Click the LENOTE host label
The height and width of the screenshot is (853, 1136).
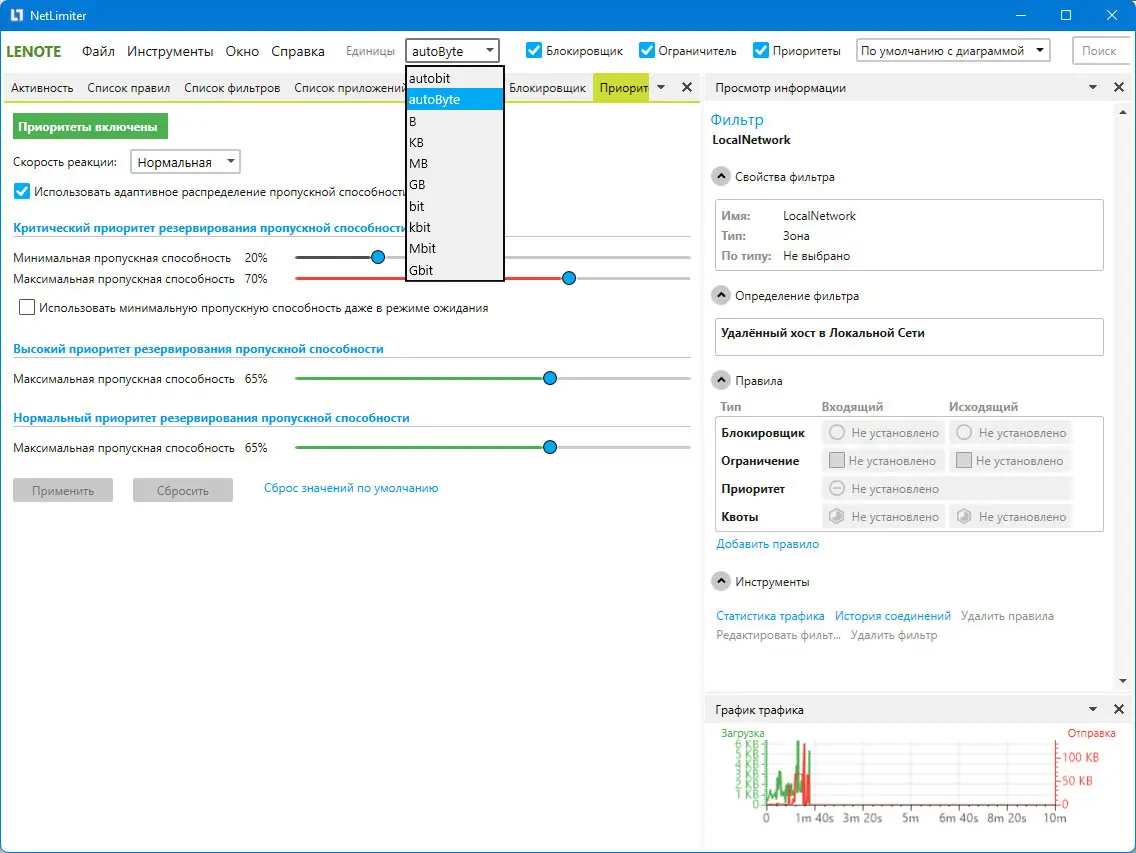pyautogui.click(x=33, y=51)
